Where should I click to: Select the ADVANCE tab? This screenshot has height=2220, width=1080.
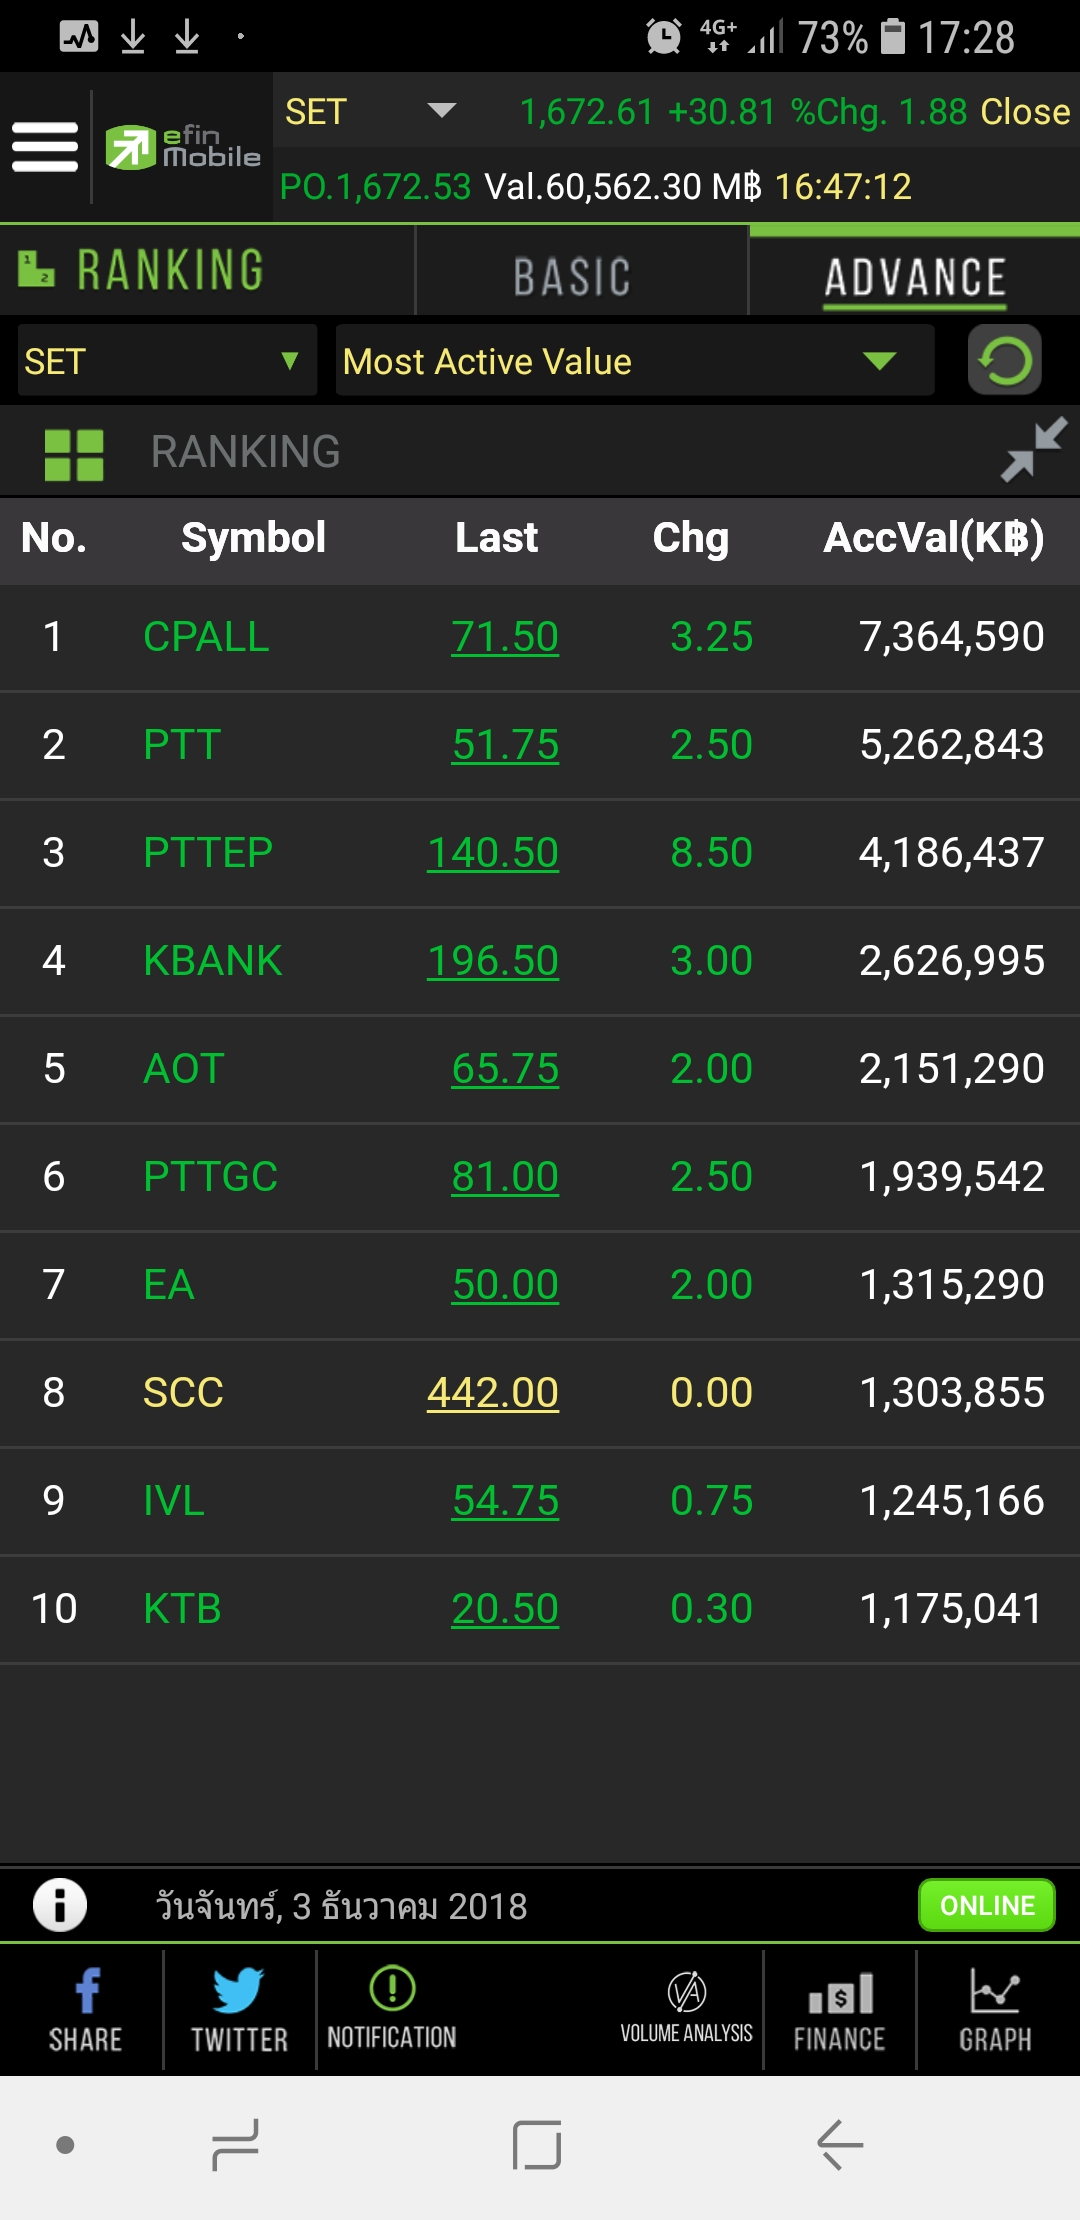click(914, 276)
